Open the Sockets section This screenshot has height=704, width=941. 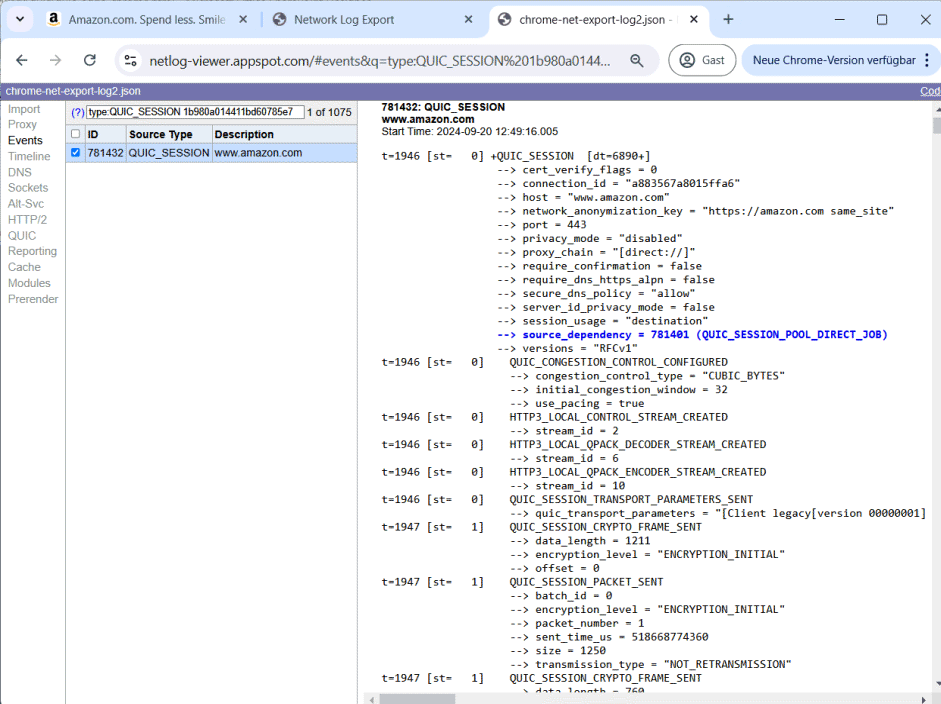(28, 188)
